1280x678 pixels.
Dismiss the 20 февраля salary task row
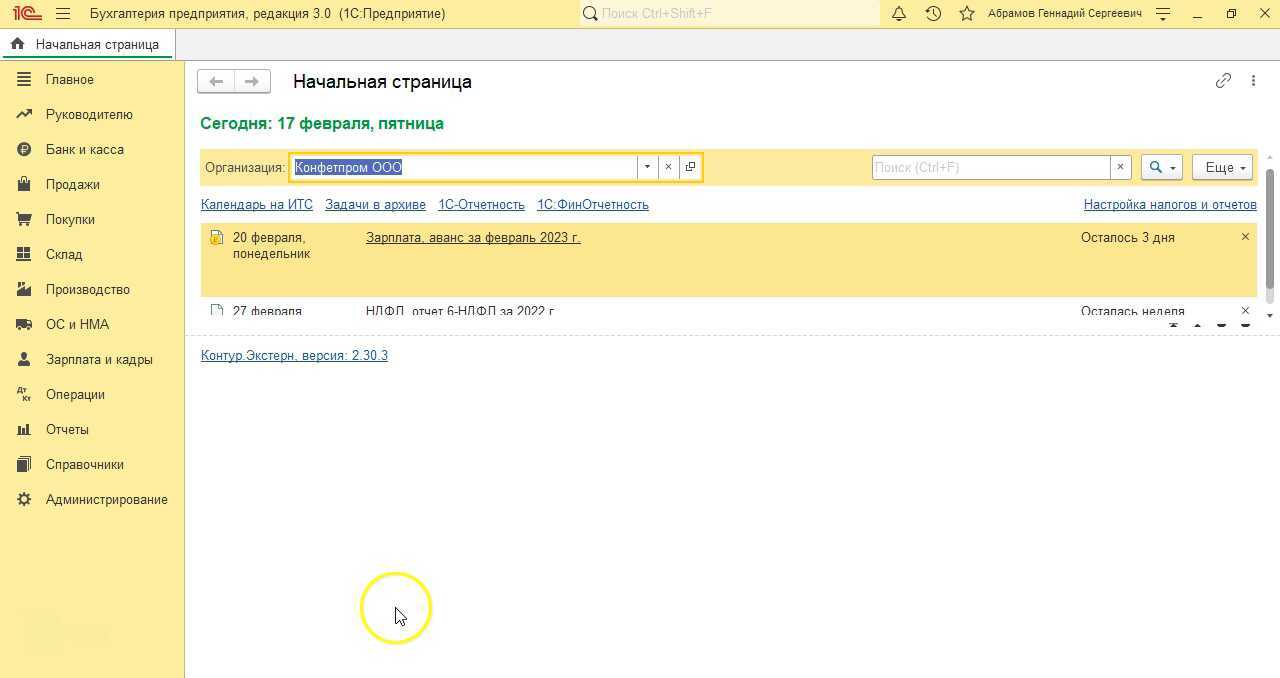pos(1245,237)
